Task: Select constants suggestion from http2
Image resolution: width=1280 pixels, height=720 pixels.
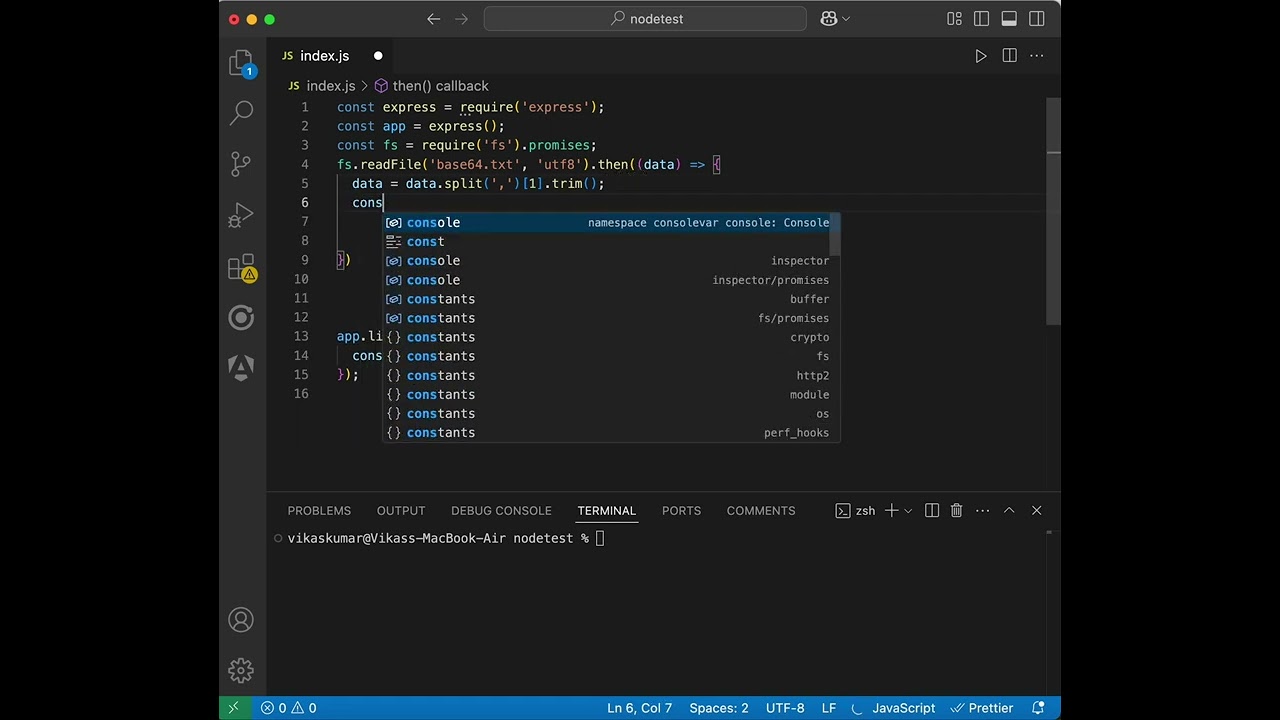Action: pyautogui.click(x=612, y=375)
